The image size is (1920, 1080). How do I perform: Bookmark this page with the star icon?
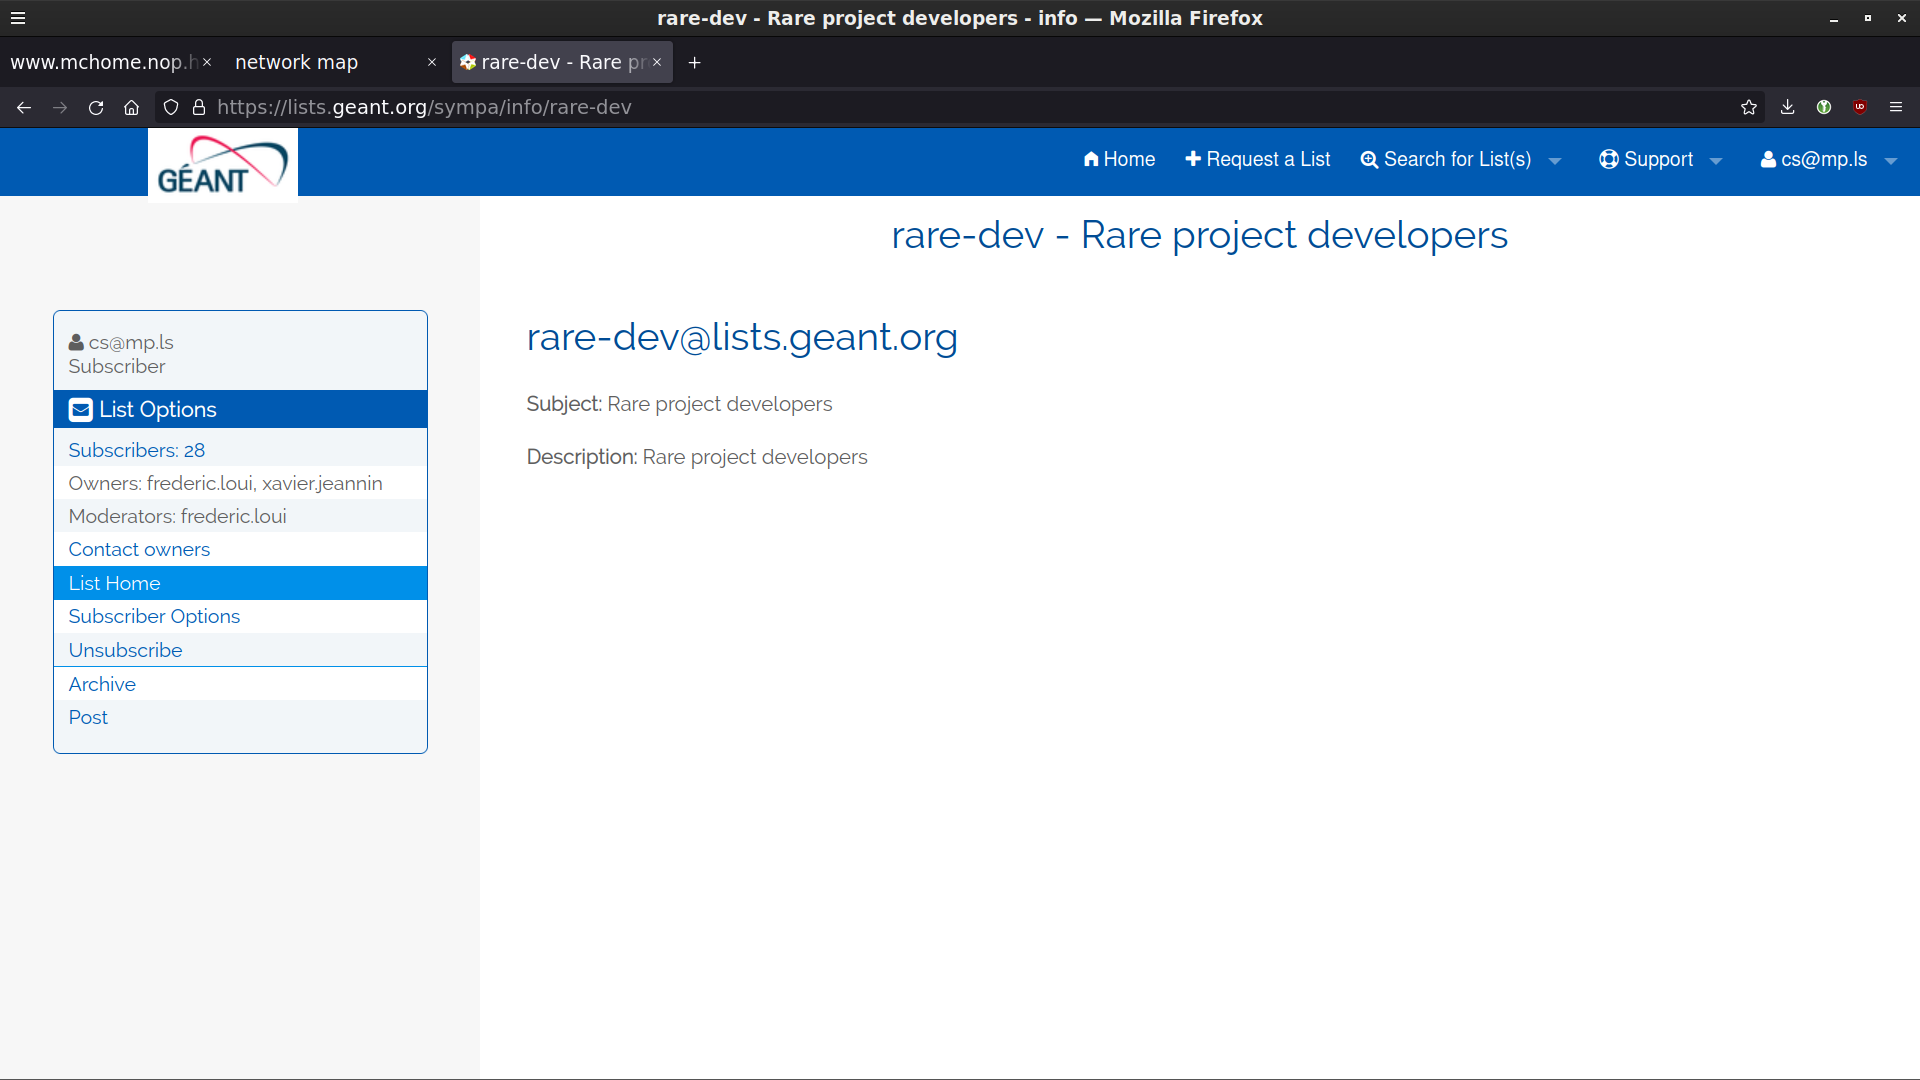pyautogui.click(x=1748, y=108)
